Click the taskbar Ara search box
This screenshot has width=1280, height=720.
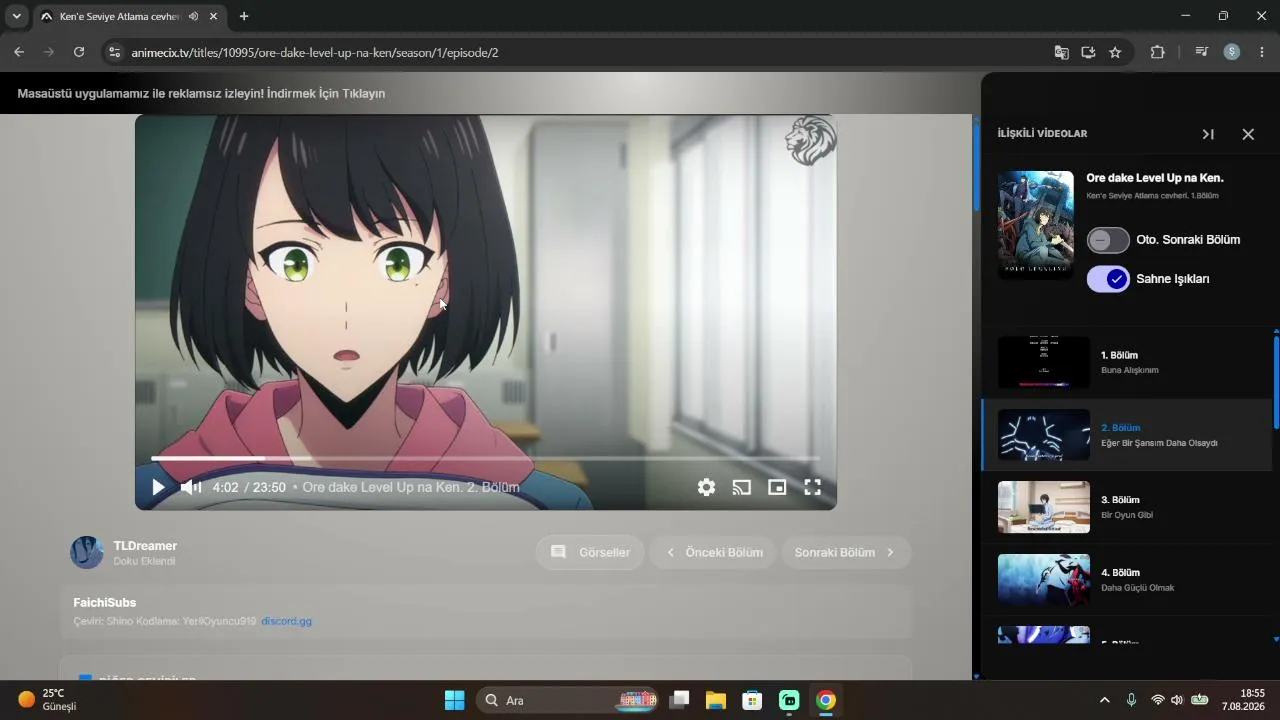pyautogui.click(x=567, y=700)
